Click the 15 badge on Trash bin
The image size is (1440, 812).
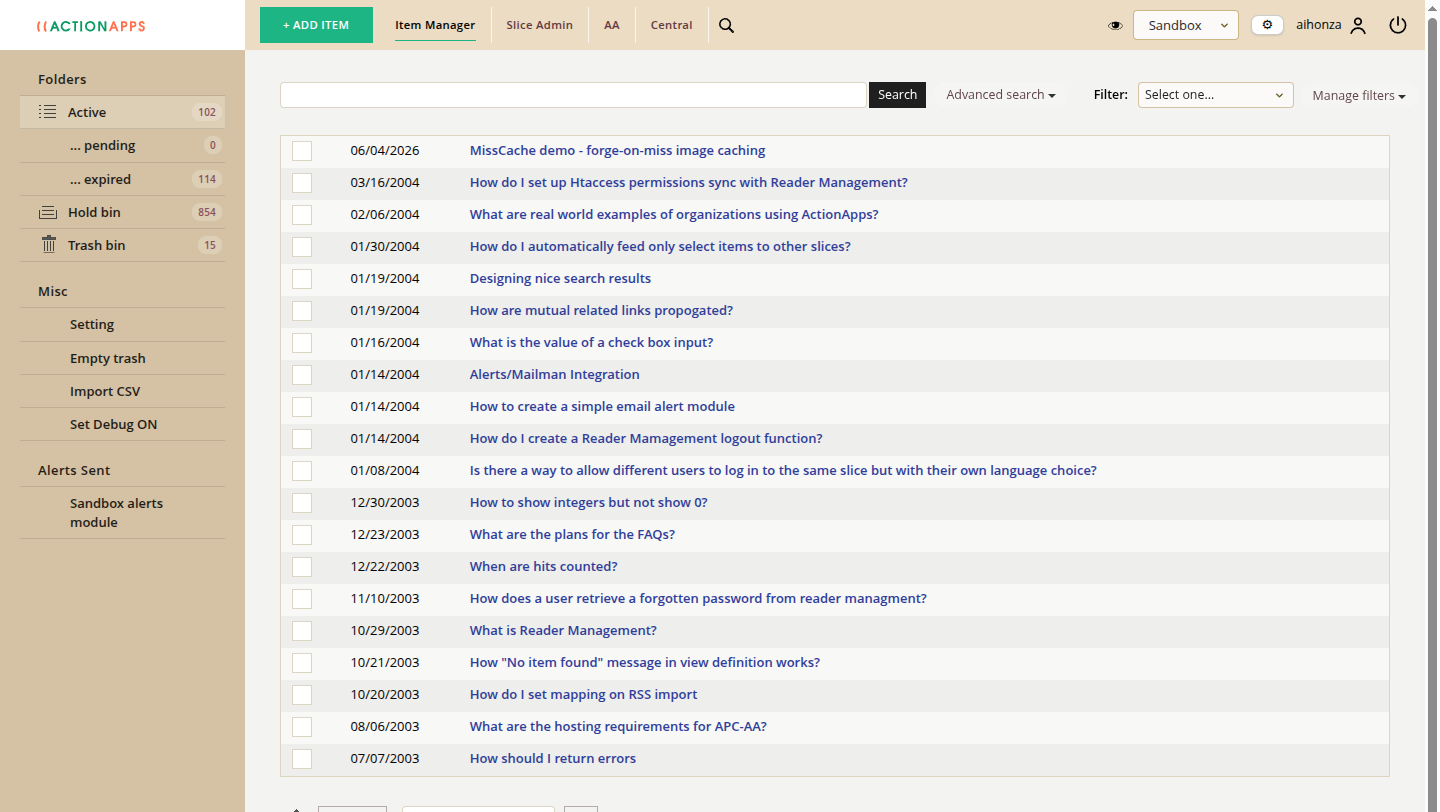point(210,245)
